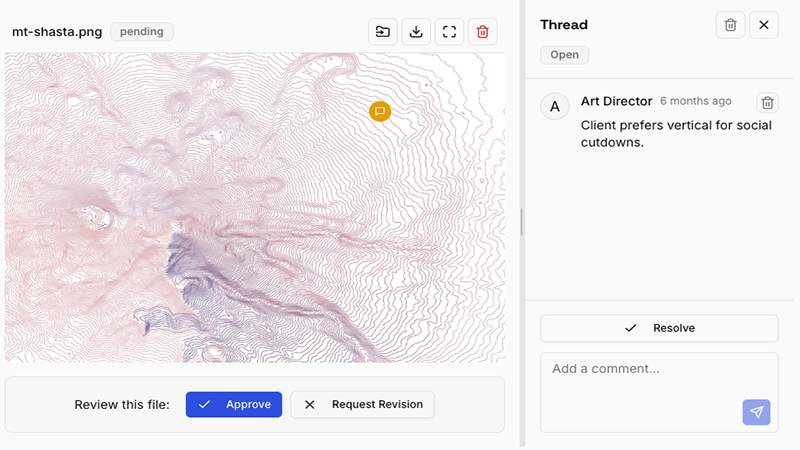This screenshot has width=800, height=450.
Task: Focus the Add a comment field
Action: (659, 392)
